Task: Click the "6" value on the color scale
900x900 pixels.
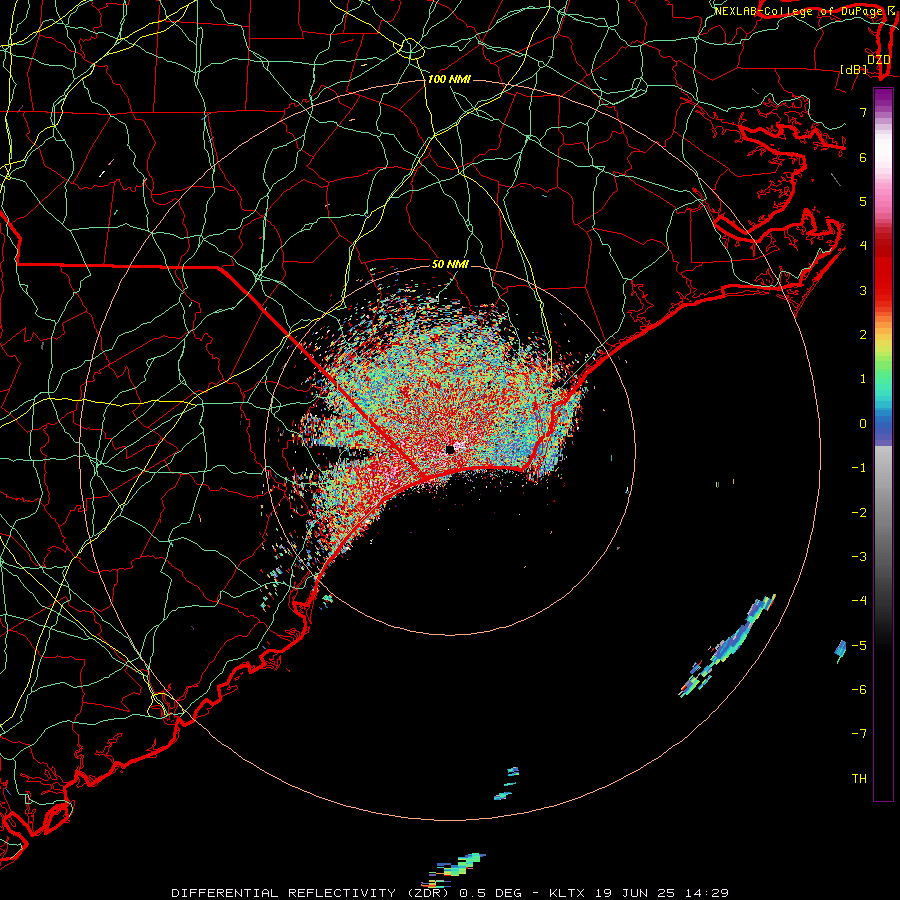Action: click(863, 157)
